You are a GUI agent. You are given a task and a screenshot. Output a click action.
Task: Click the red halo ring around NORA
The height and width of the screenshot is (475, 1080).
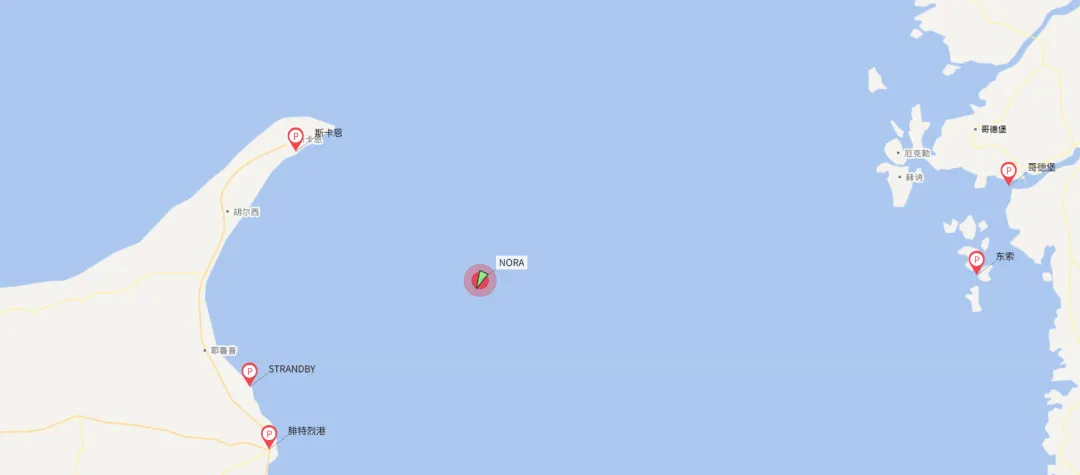[480, 280]
